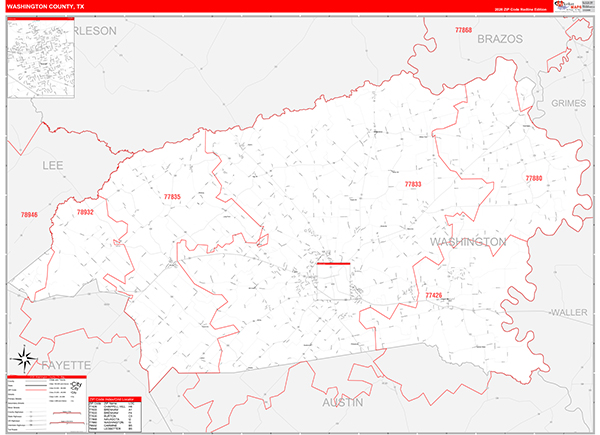This screenshot has width=600, height=435.
Task: Select ZIP code label 77868
Action: tap(463, 30)
